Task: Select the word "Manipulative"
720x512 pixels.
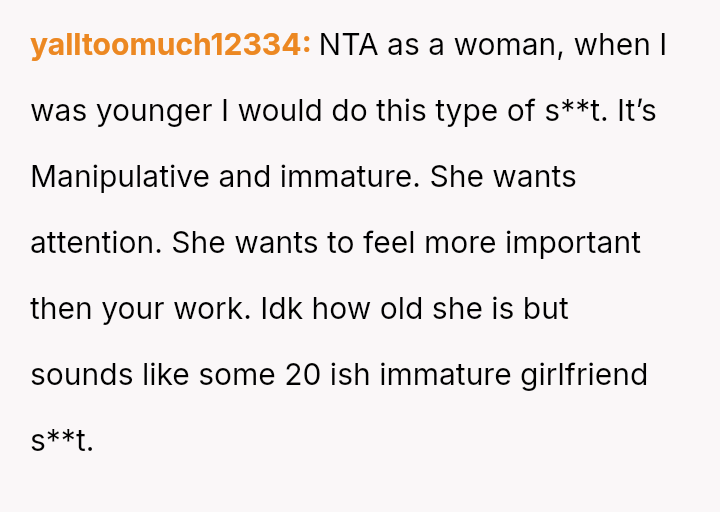Action: point(119,177)
